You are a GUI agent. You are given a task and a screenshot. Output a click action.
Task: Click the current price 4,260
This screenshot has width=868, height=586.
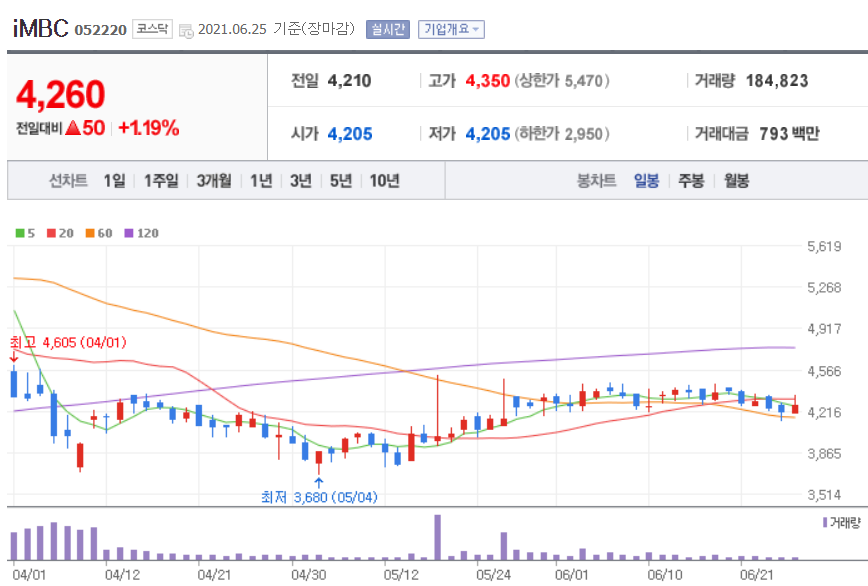60,94
